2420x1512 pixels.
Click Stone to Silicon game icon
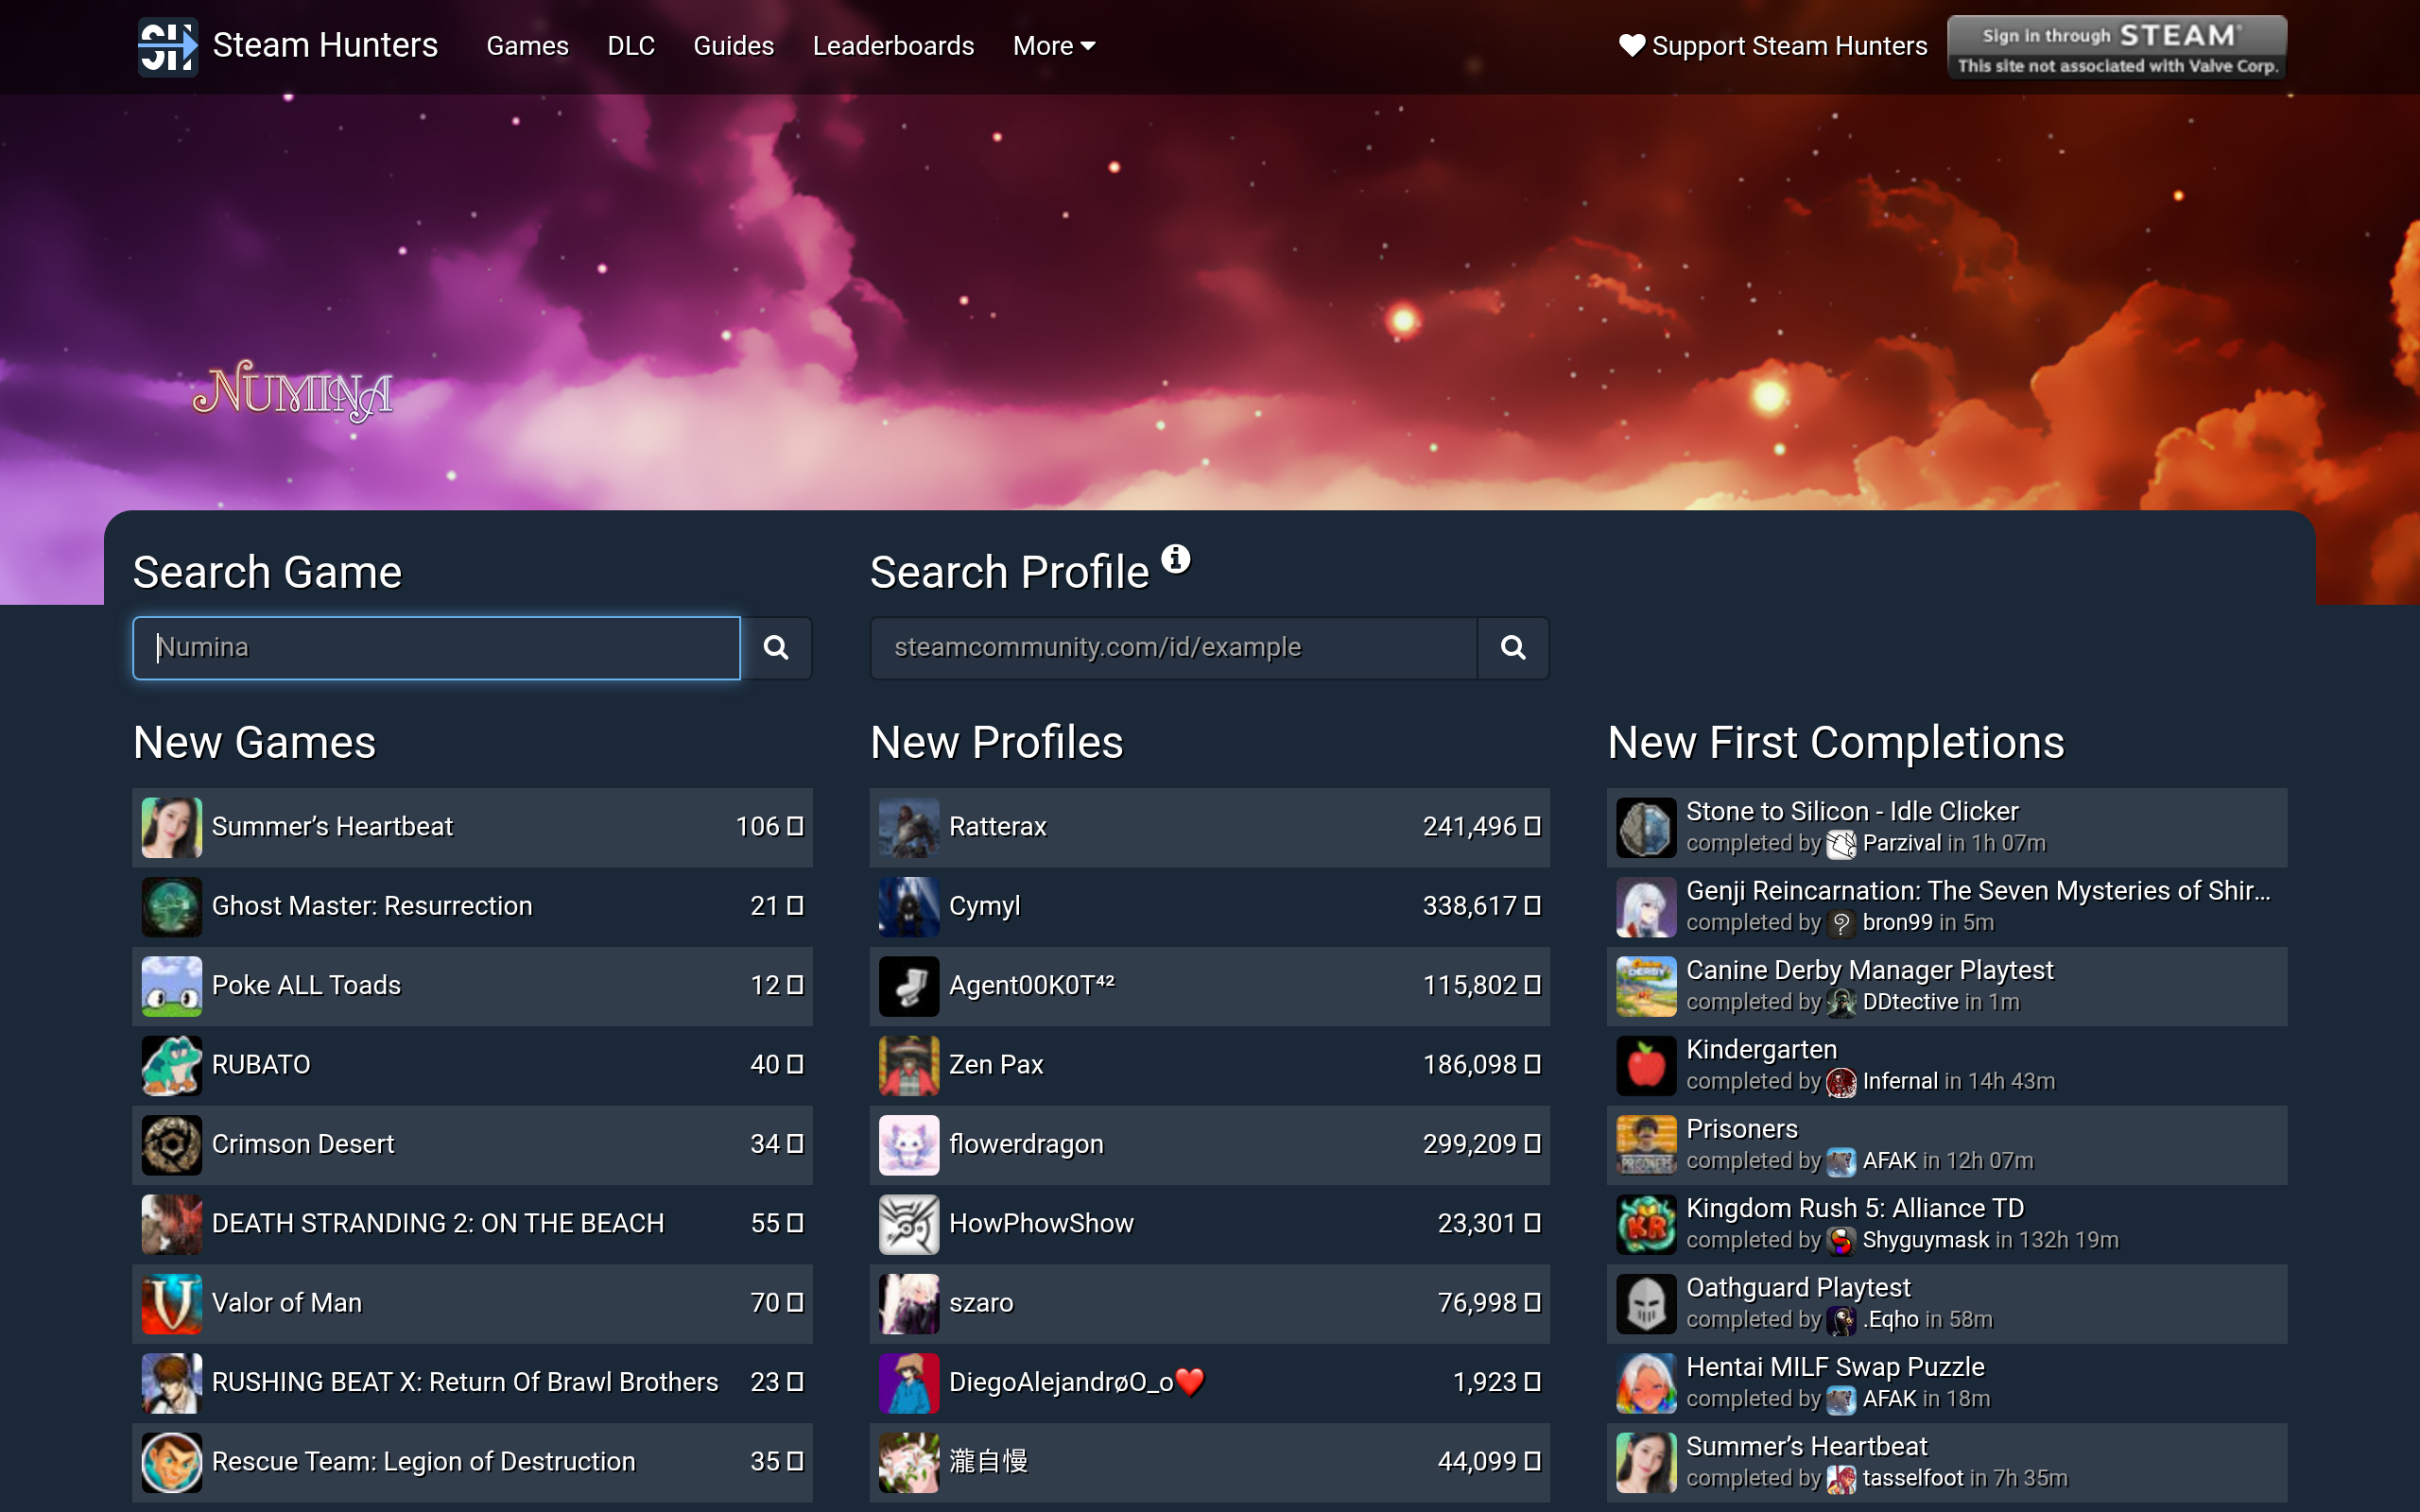click(x=1646, y=827)
